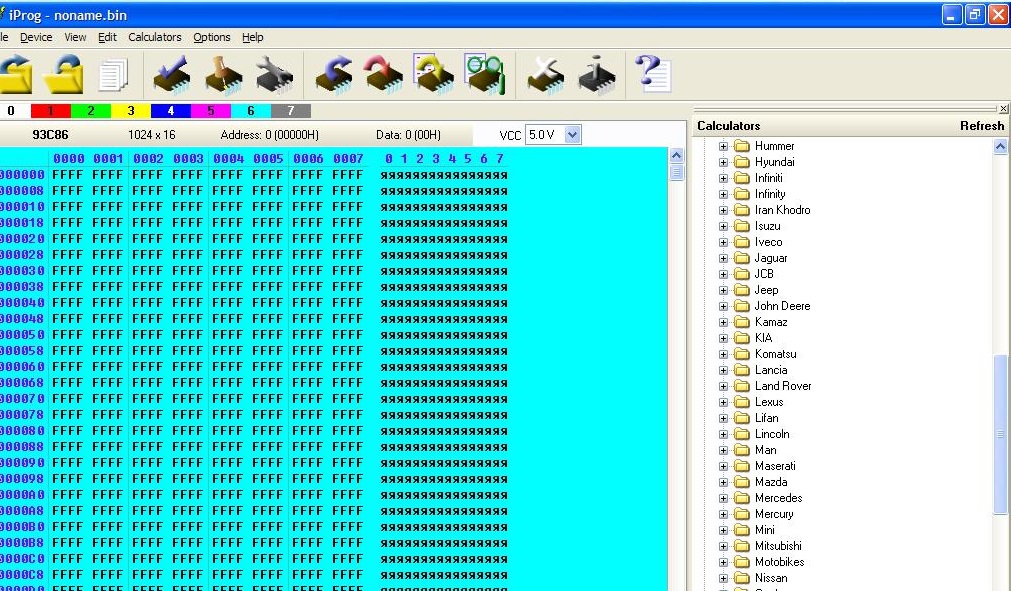
Task: Click the Mitsubishi folder icon
Action: (x=742, y=546)
